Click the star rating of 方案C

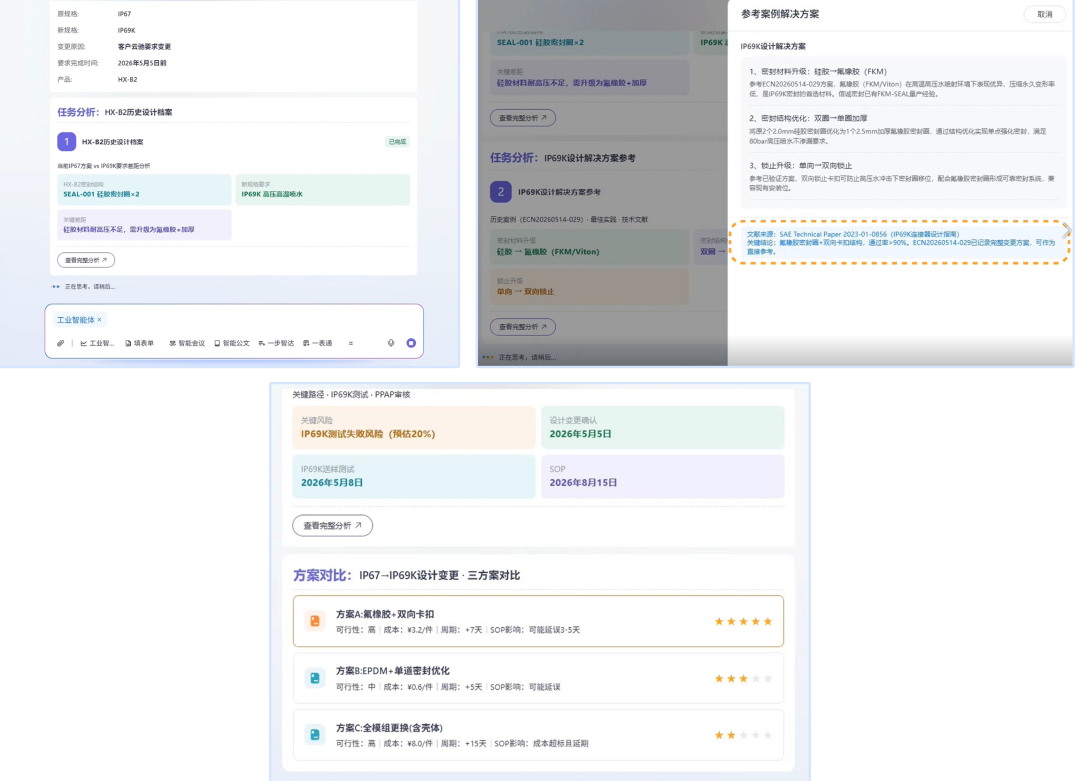click(x=743, y=735)
